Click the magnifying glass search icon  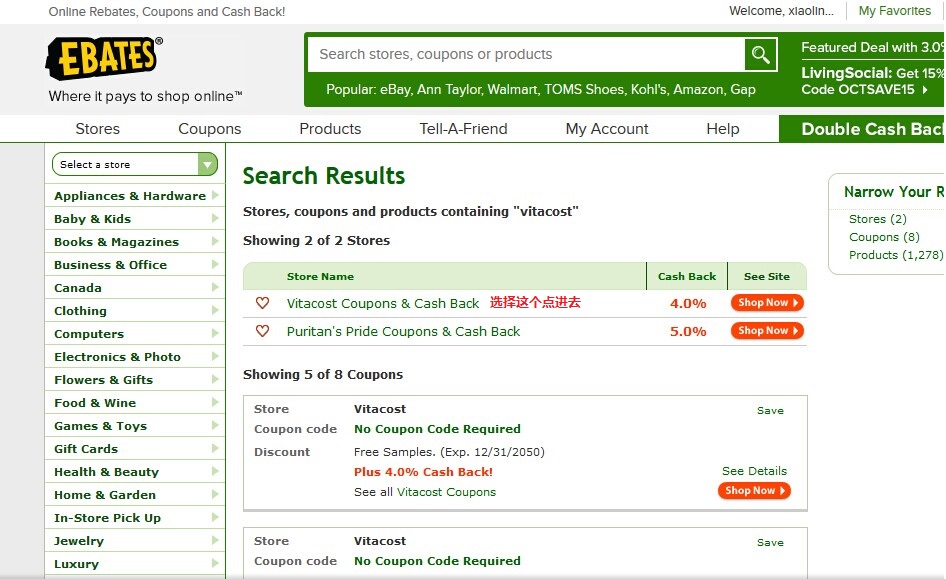pyautogui.click(x=761, y=55)
